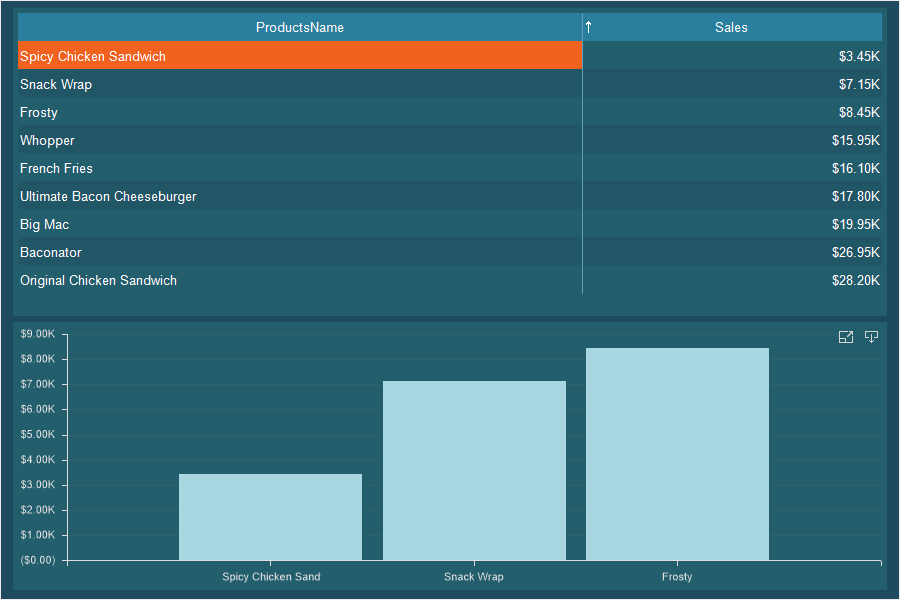Sort by the ProductsName column header

point(300,27)
